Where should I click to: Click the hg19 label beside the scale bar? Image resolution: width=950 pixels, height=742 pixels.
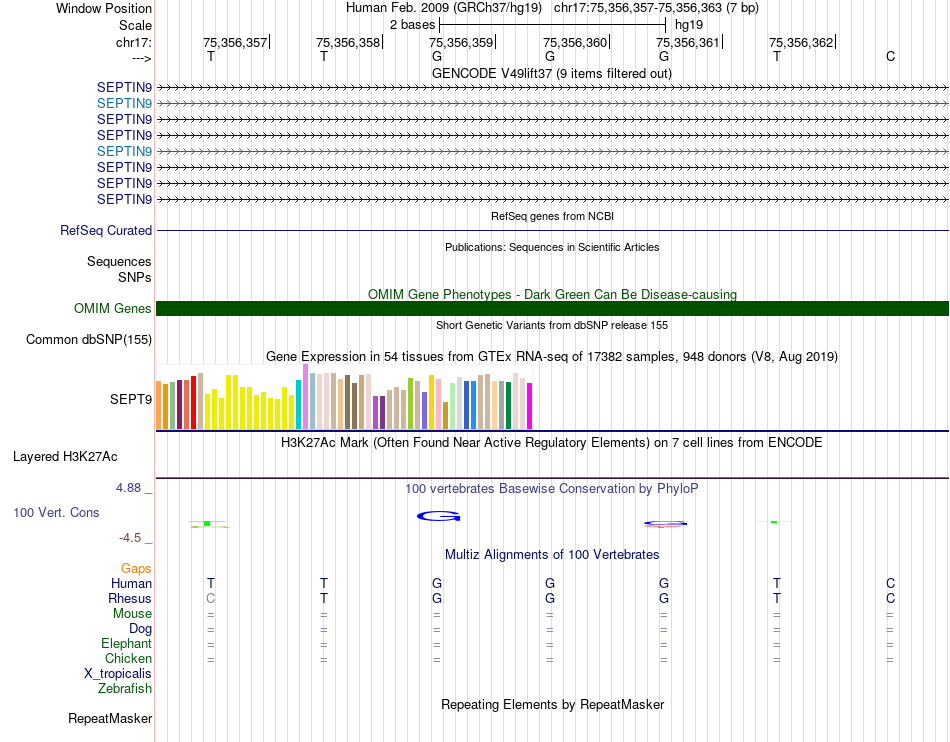689,25
